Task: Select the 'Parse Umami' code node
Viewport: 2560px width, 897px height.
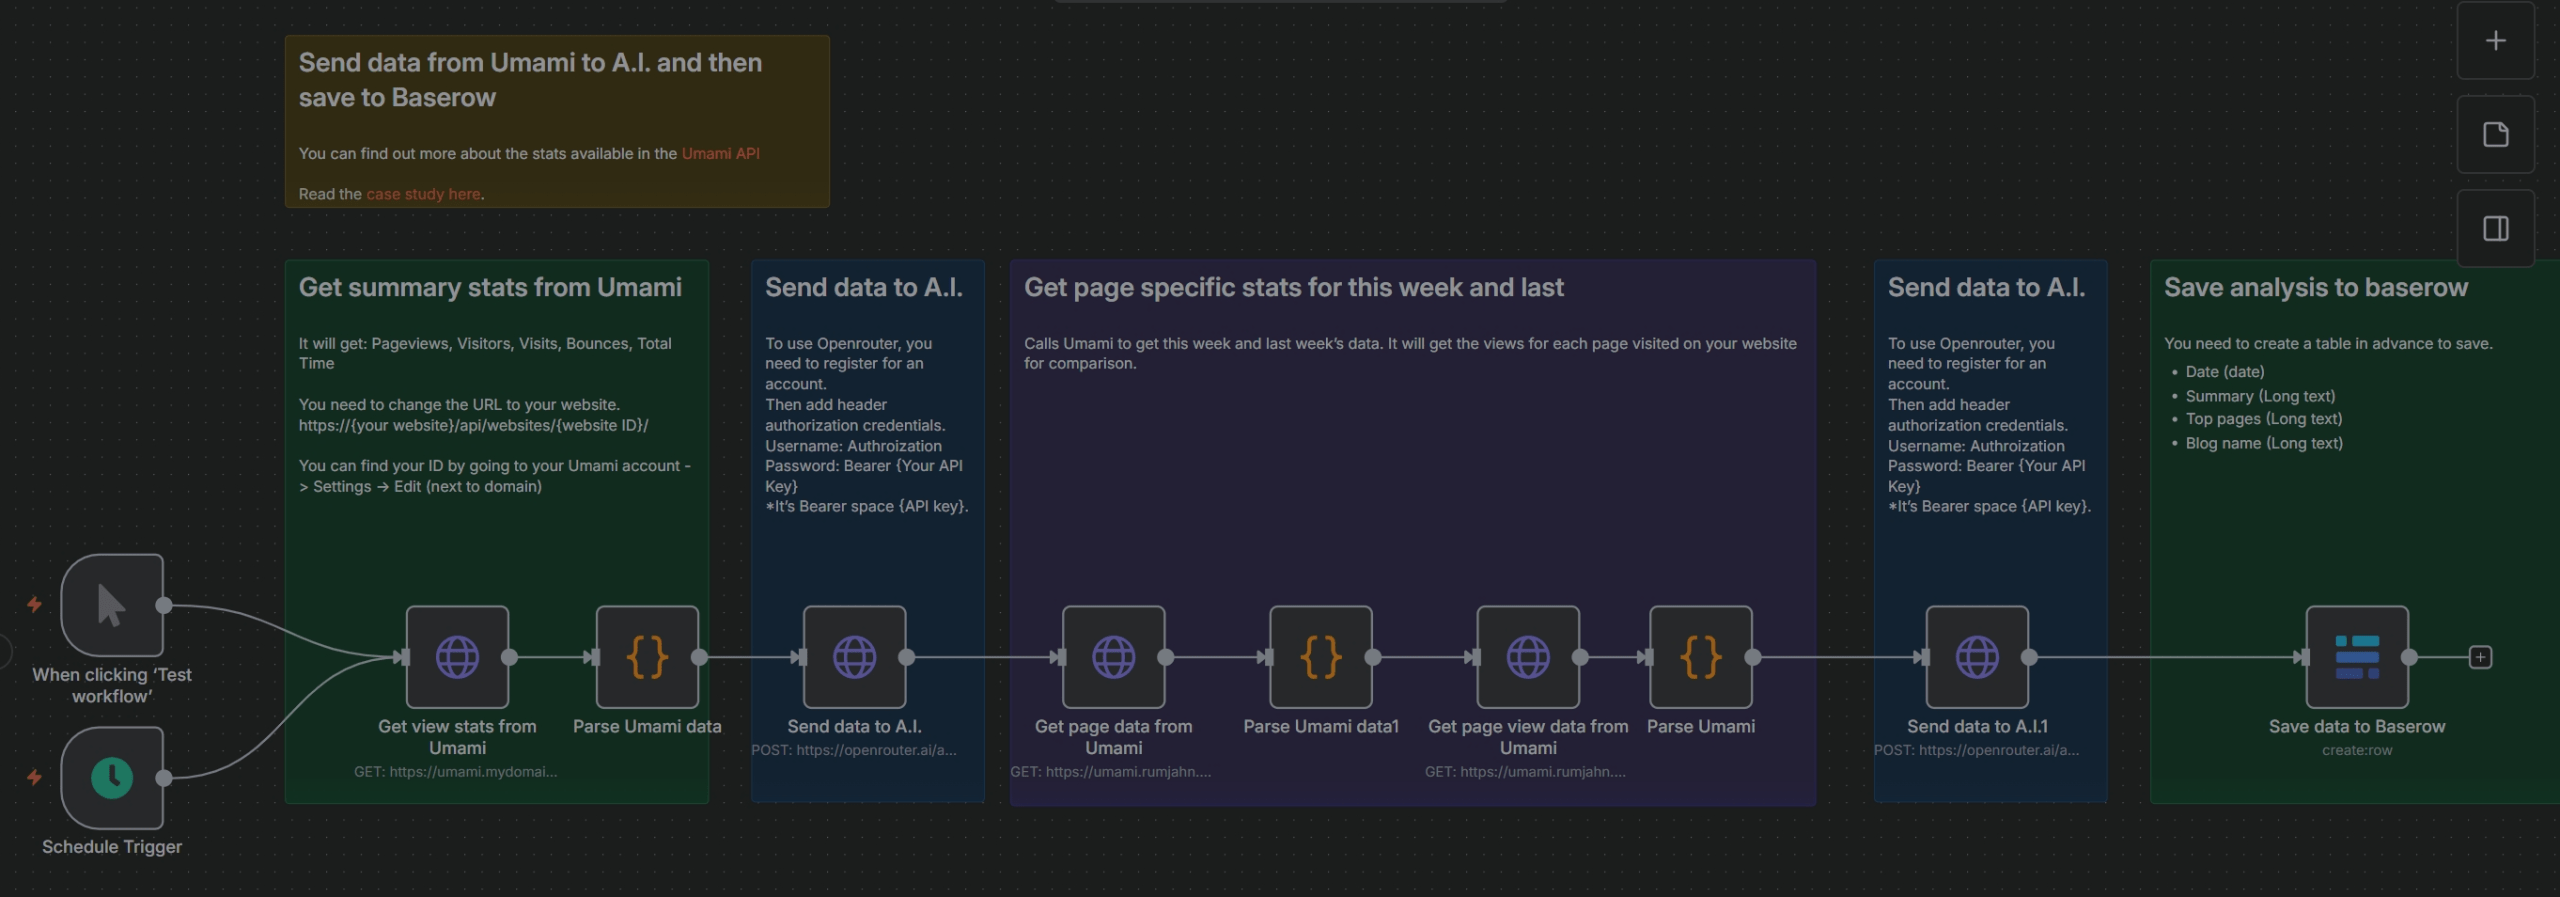Action: click(x=1701, y=657)
